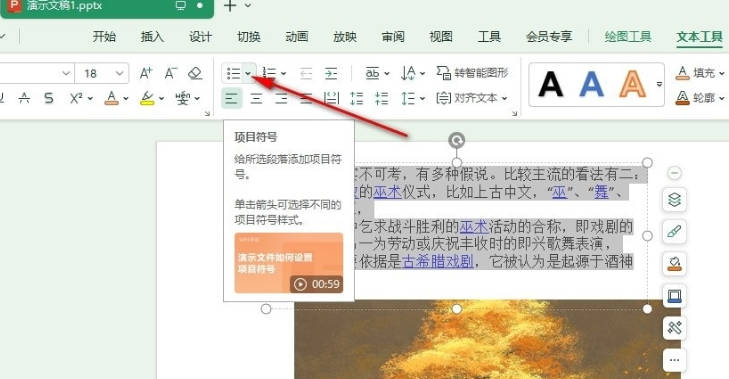This screenshot has height=379, width=729.
Task: Apply the font color A
Action: coord(112,98)
